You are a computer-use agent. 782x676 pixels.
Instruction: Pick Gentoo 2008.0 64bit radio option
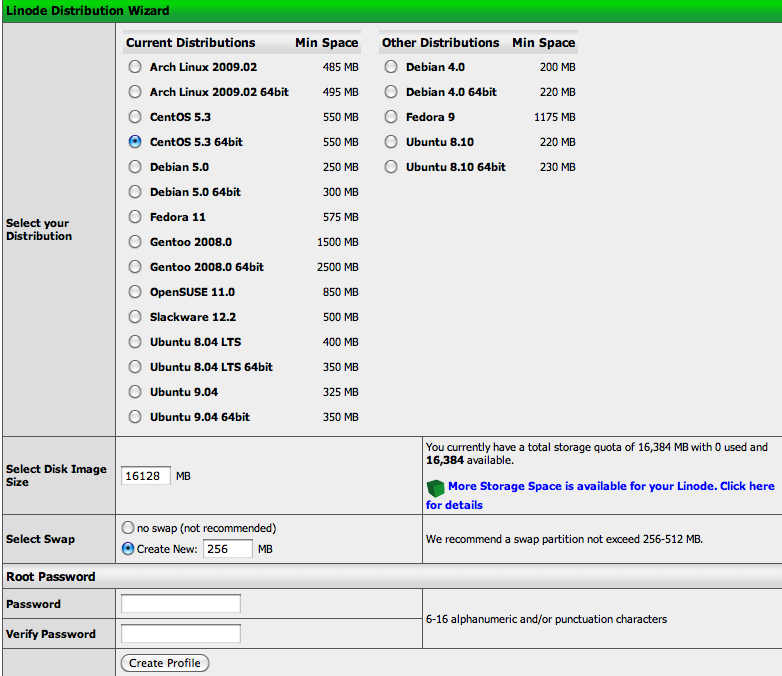[135, 267]
